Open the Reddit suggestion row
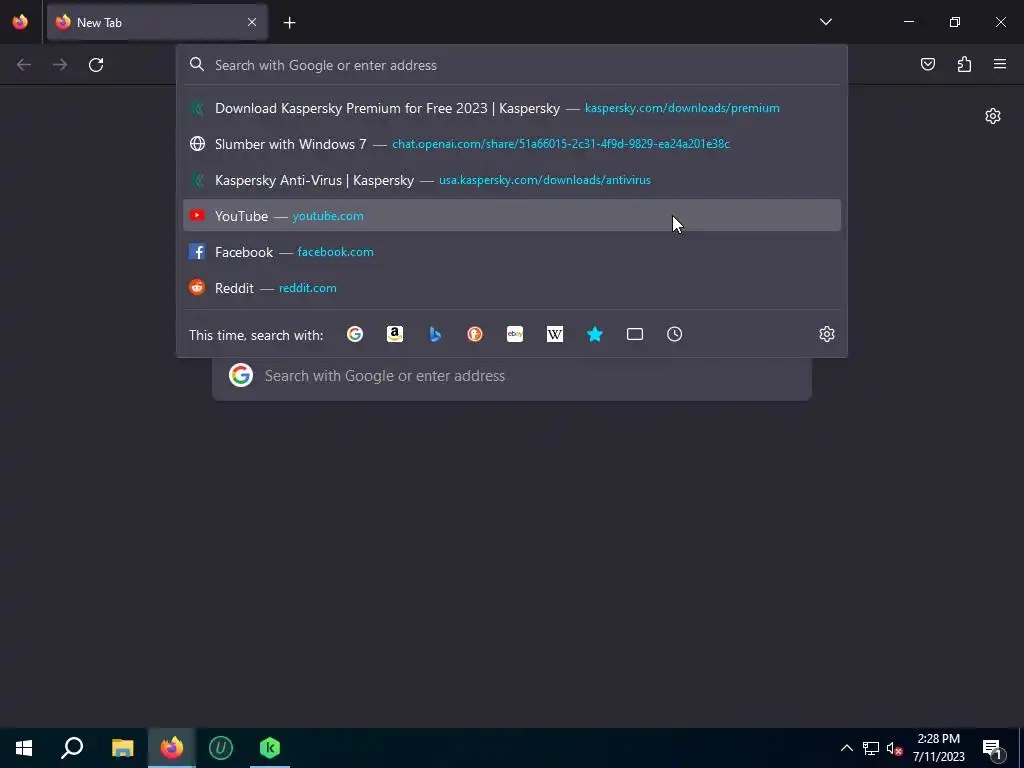Image resolution: width=1024 pixels, height=768 pixels. [512, 288]
